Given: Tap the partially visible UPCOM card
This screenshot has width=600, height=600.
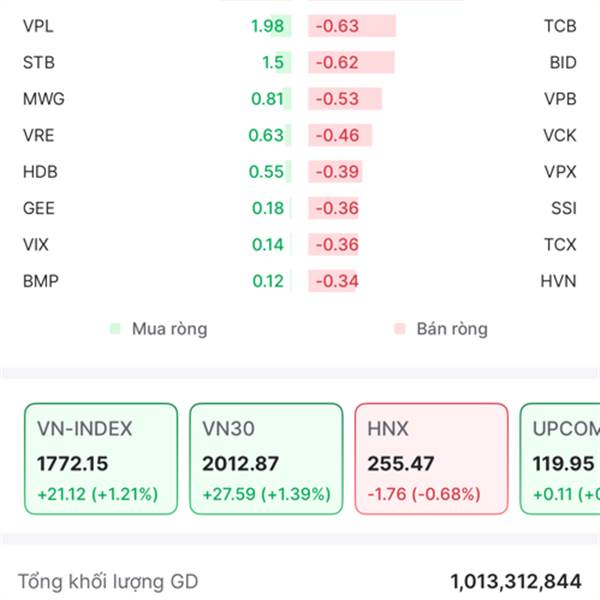Looking at the screenshot, I should click(562, 459).
